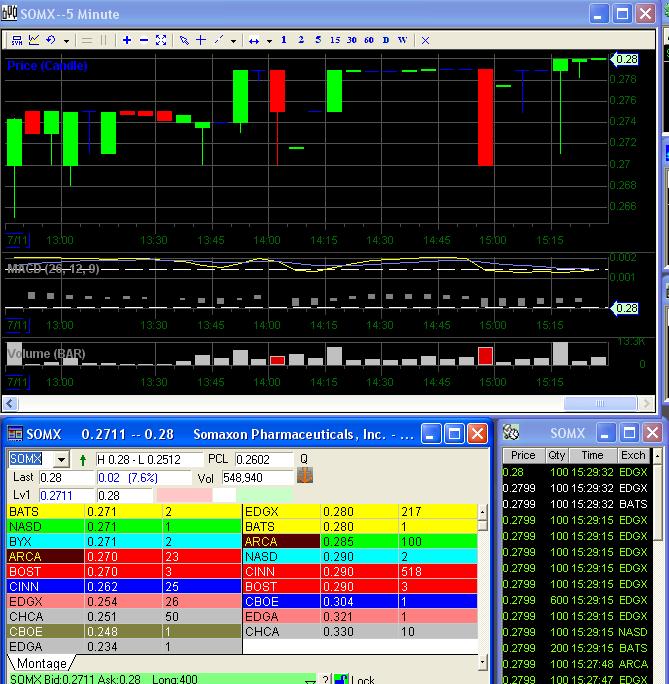Select the ARCA 0.285 ask row

[360, 542]
